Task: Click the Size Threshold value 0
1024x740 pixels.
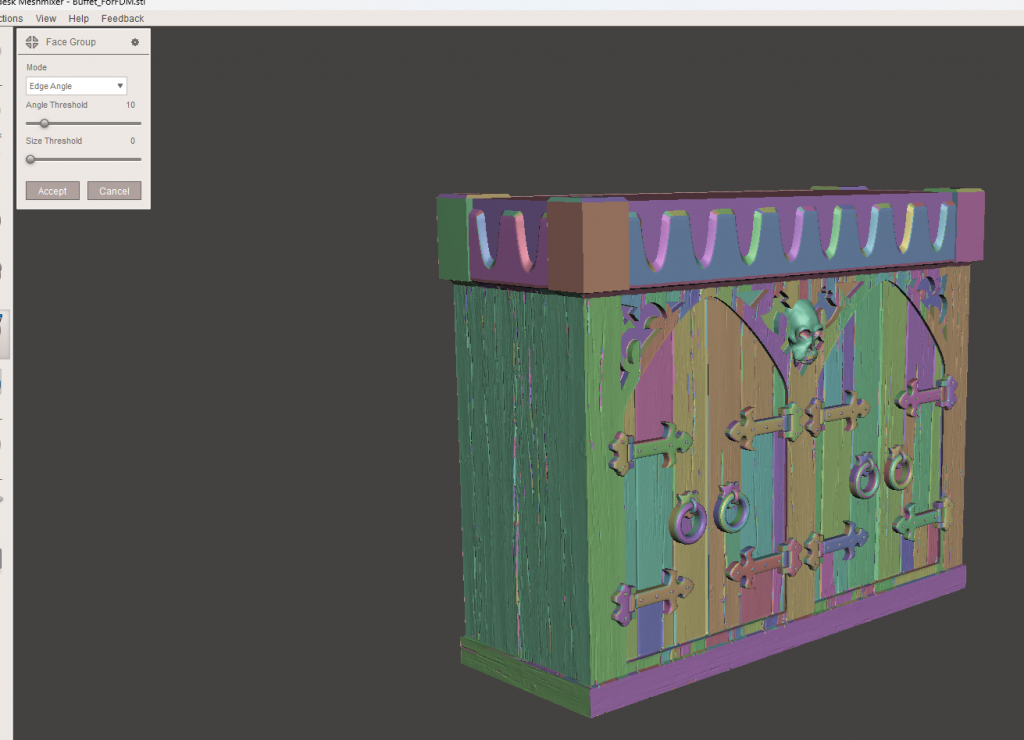Action: pos(132,141)
